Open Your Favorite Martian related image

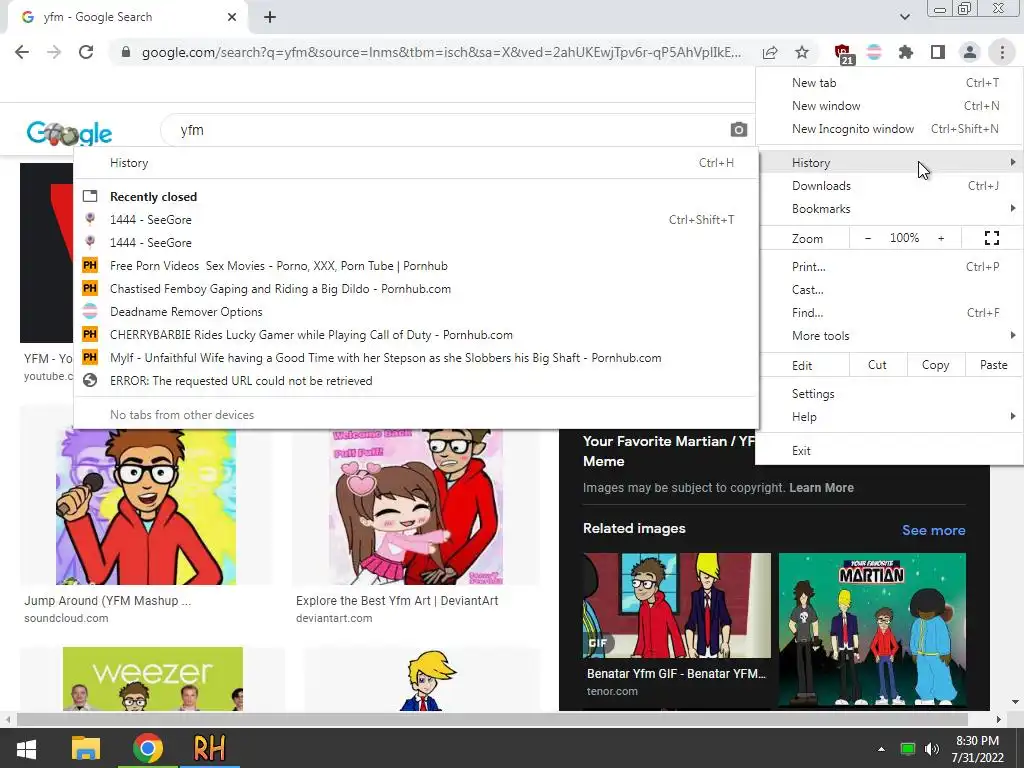[x=872, y=630]
